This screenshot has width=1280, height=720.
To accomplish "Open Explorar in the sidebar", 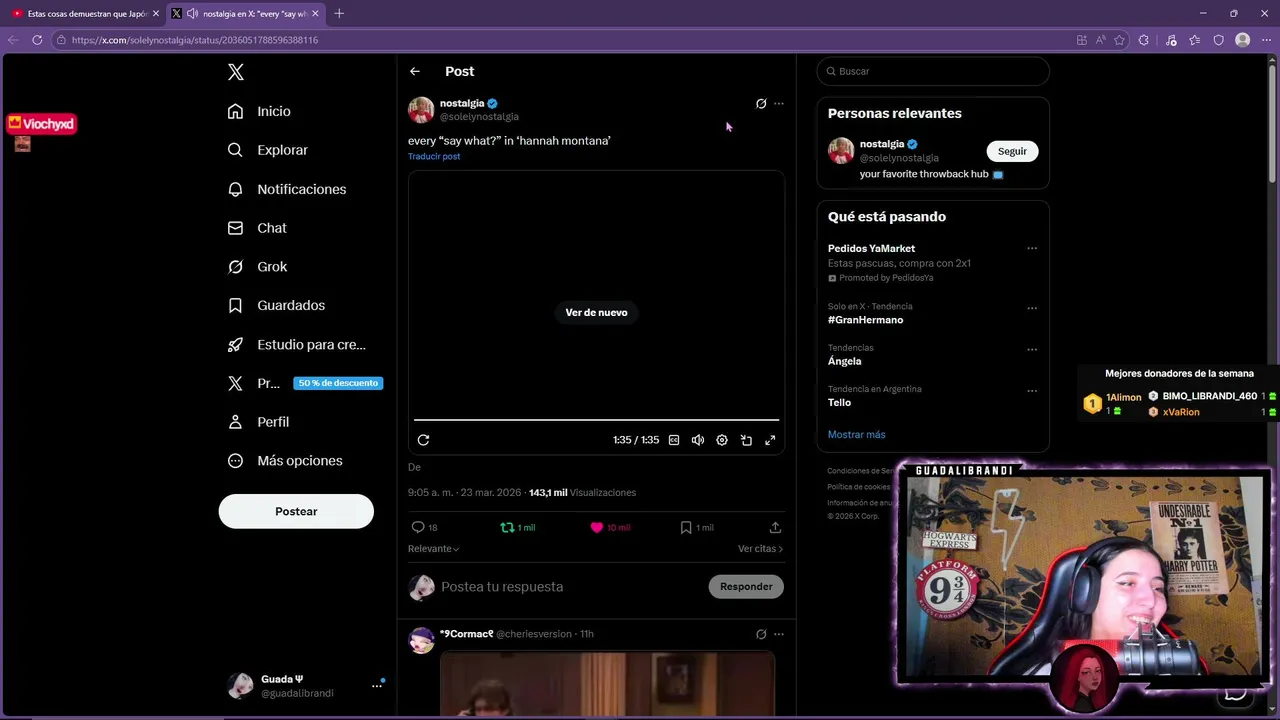I will (267, 150).
